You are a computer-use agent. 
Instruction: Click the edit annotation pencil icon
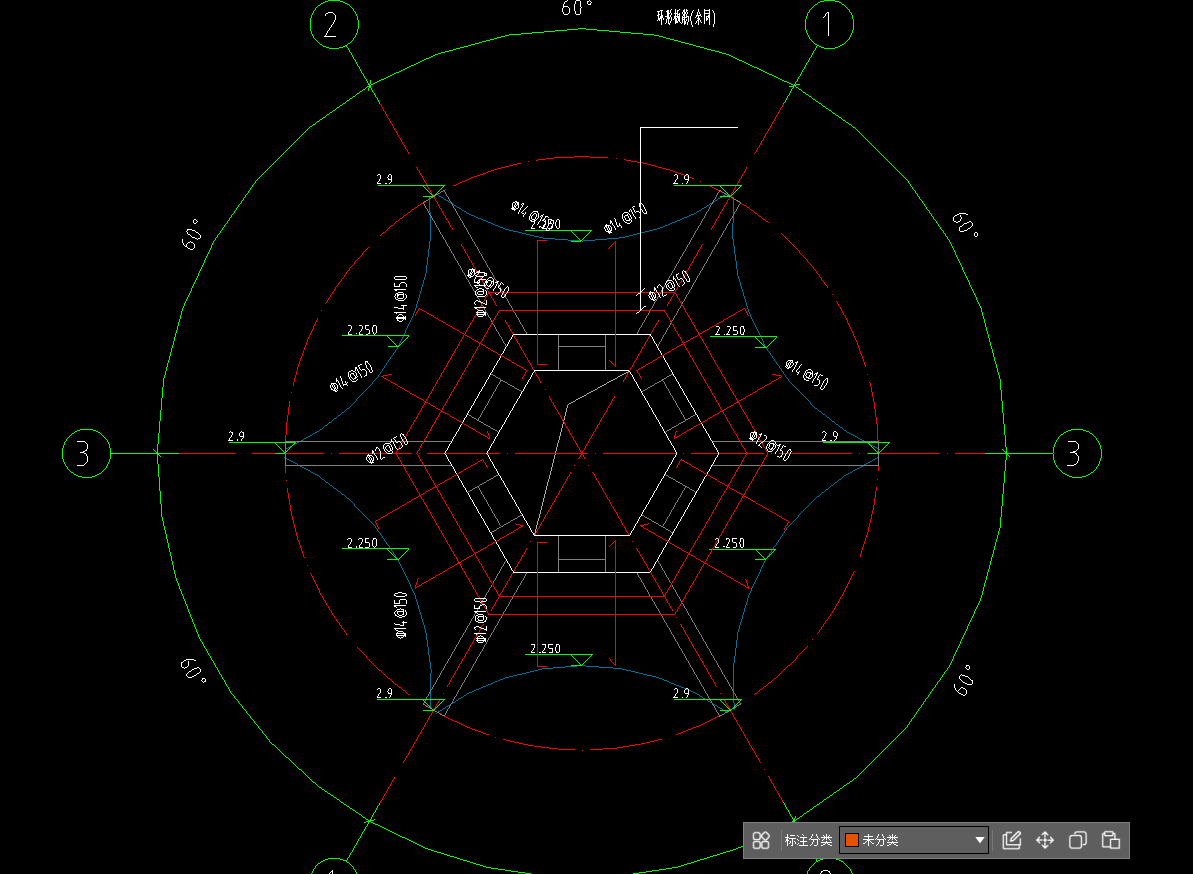(x=1011, y=840)
